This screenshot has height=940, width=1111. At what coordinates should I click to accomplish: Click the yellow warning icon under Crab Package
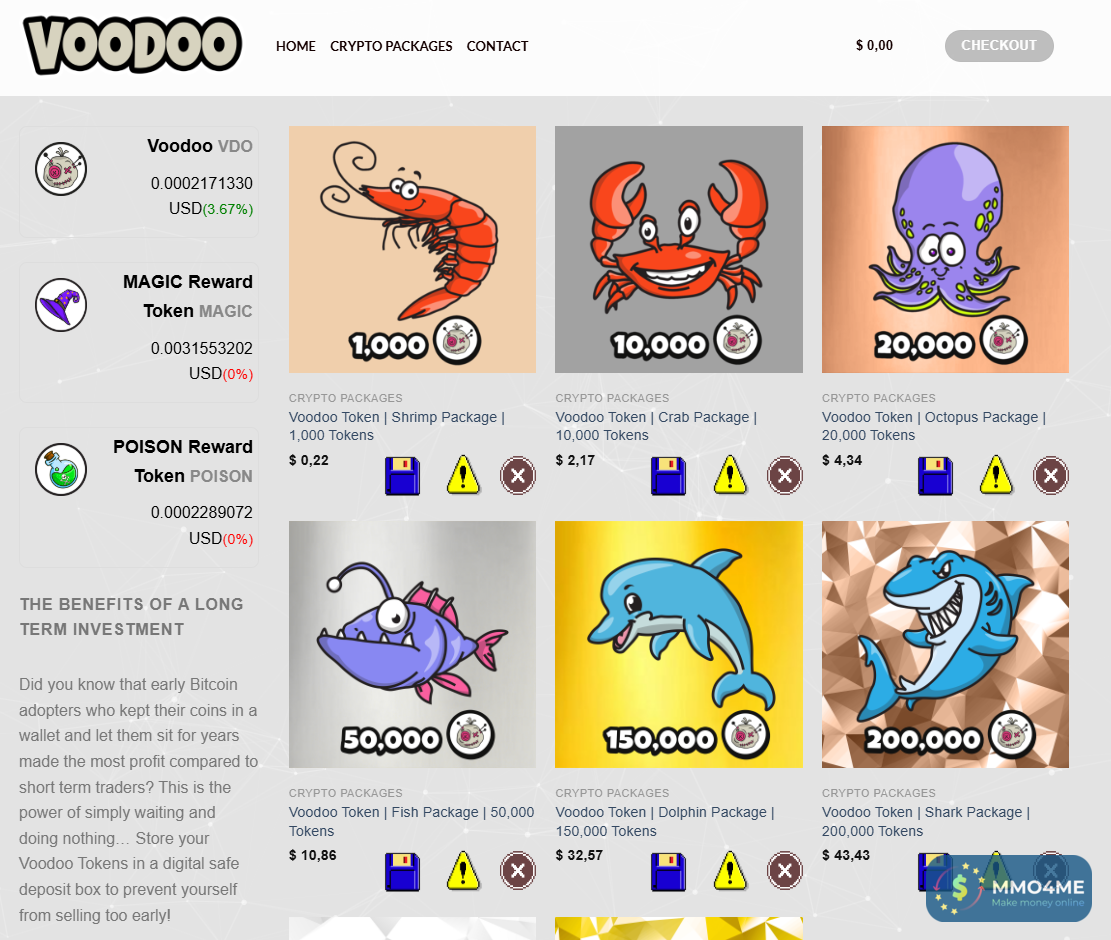click(730, 475)
